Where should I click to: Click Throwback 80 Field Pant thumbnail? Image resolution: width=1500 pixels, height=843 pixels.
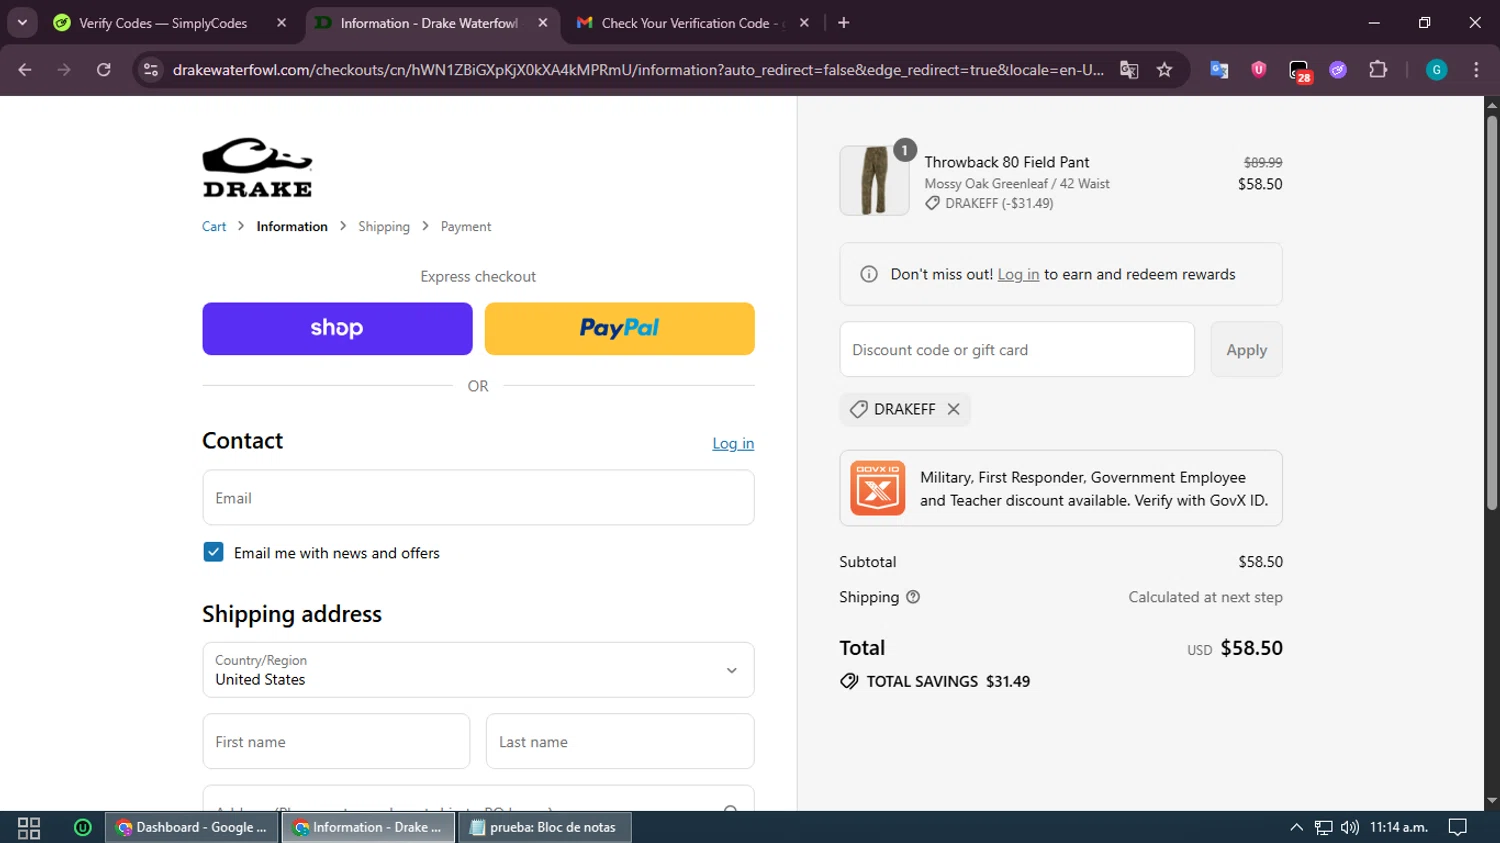(874, 181)
